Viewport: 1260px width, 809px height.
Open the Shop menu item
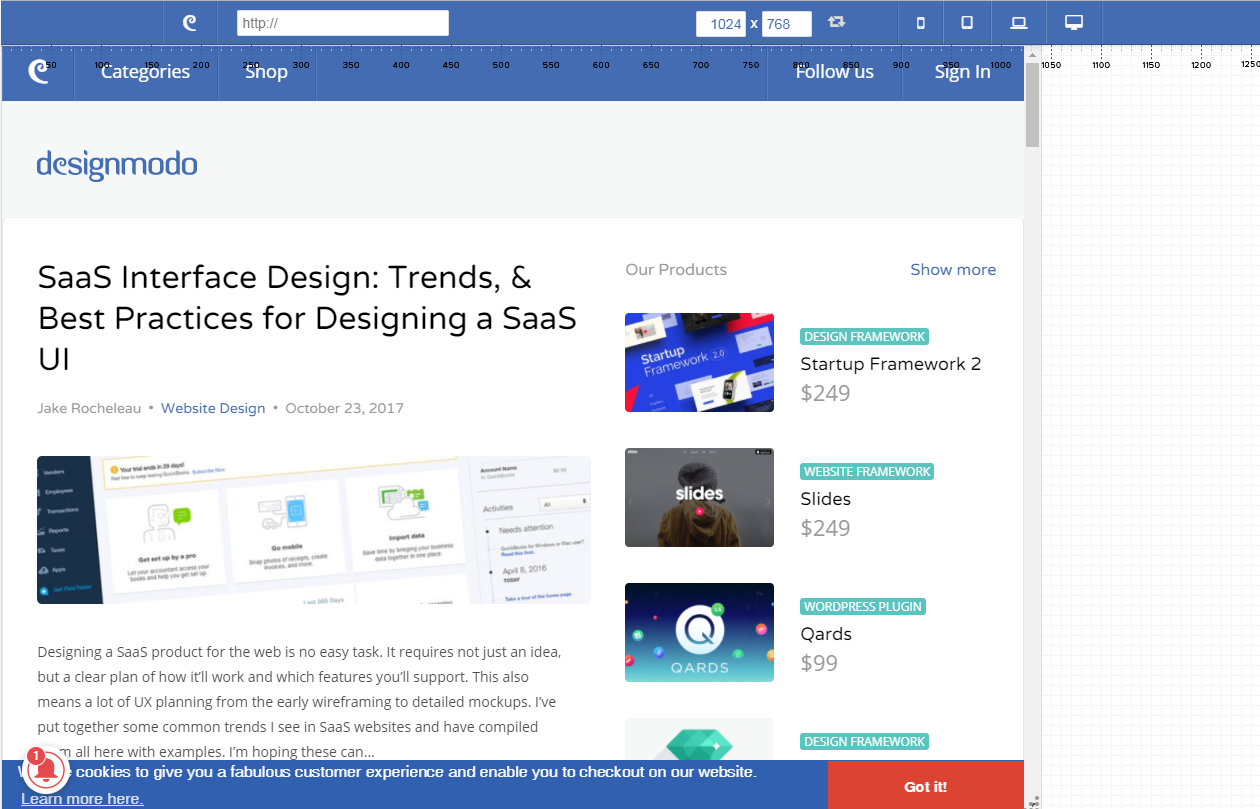tap(267, 72)
